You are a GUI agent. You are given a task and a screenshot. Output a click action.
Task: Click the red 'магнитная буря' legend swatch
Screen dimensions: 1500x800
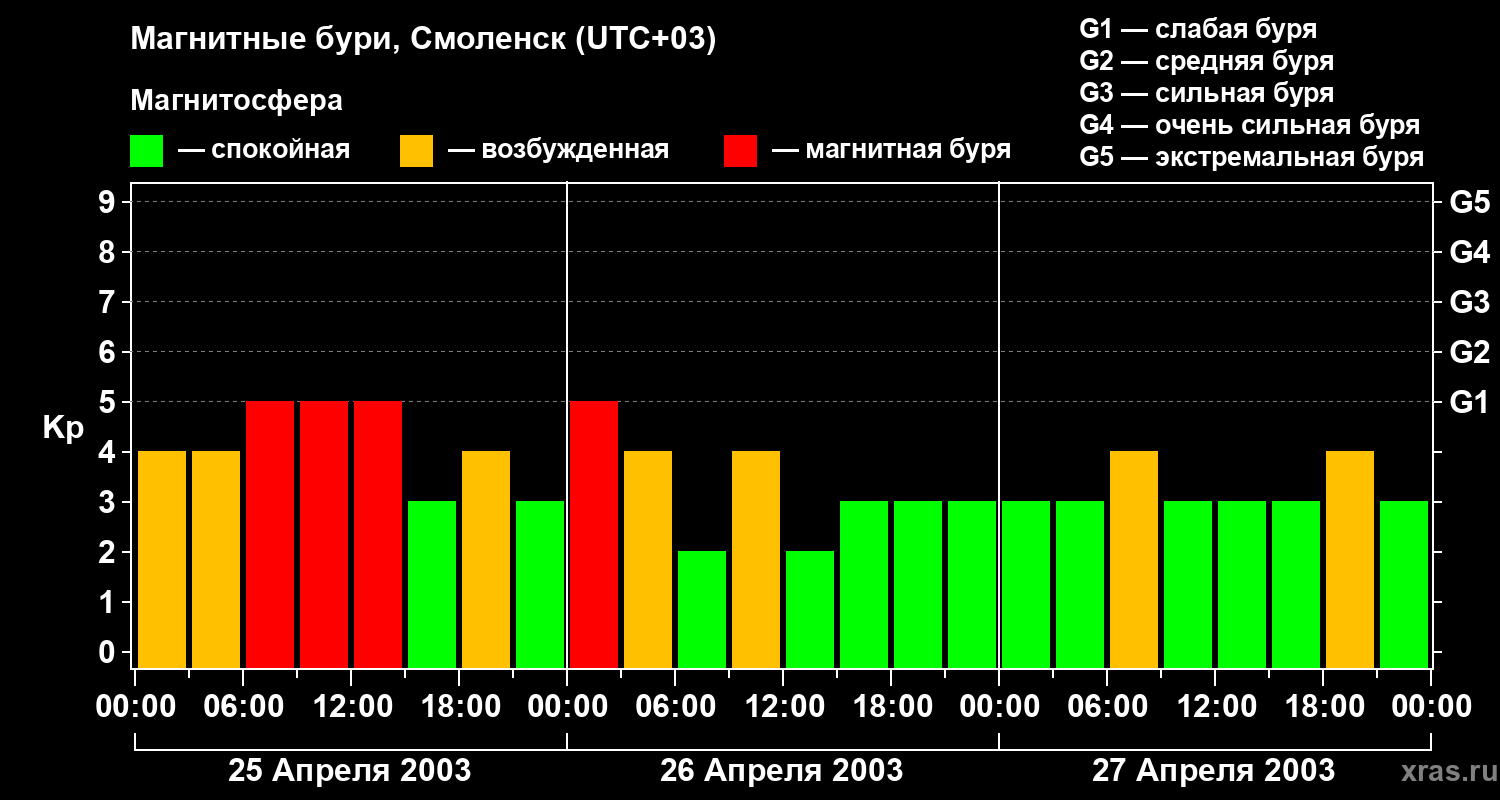click(x=740, y=151)
